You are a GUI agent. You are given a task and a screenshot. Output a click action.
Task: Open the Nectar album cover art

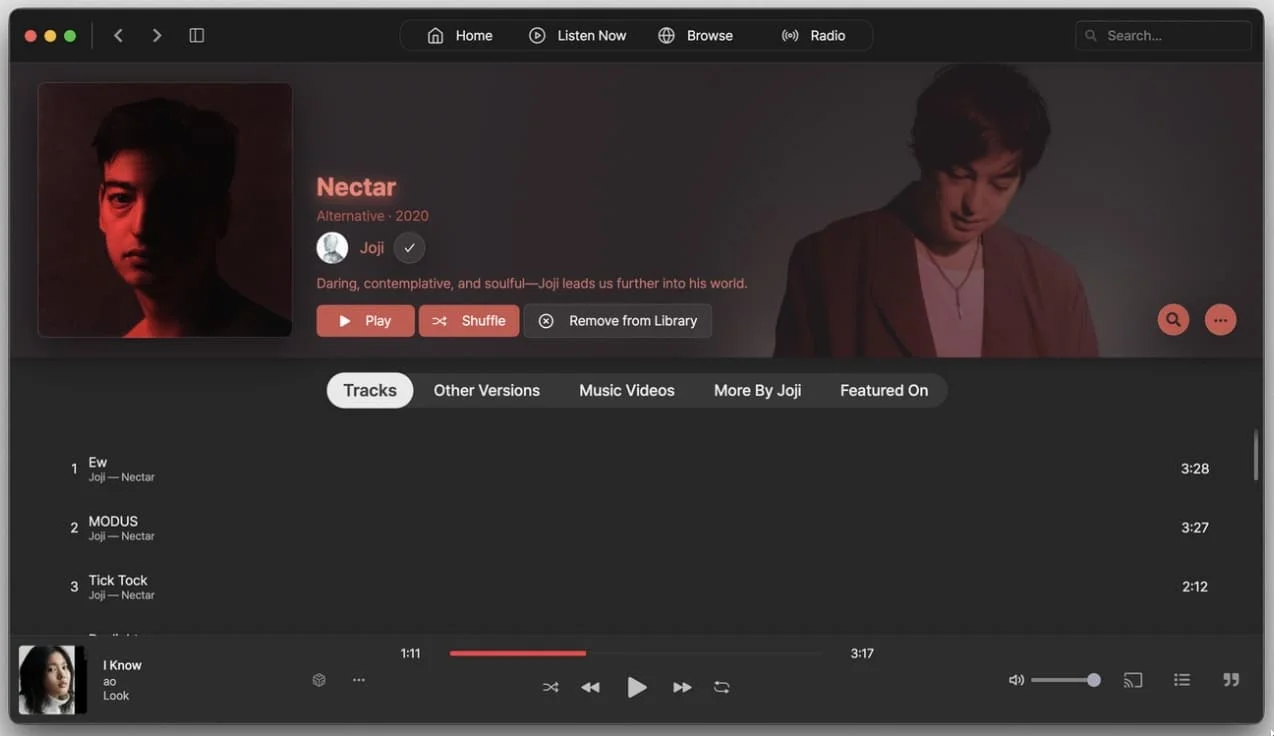[x=165, y=210]
